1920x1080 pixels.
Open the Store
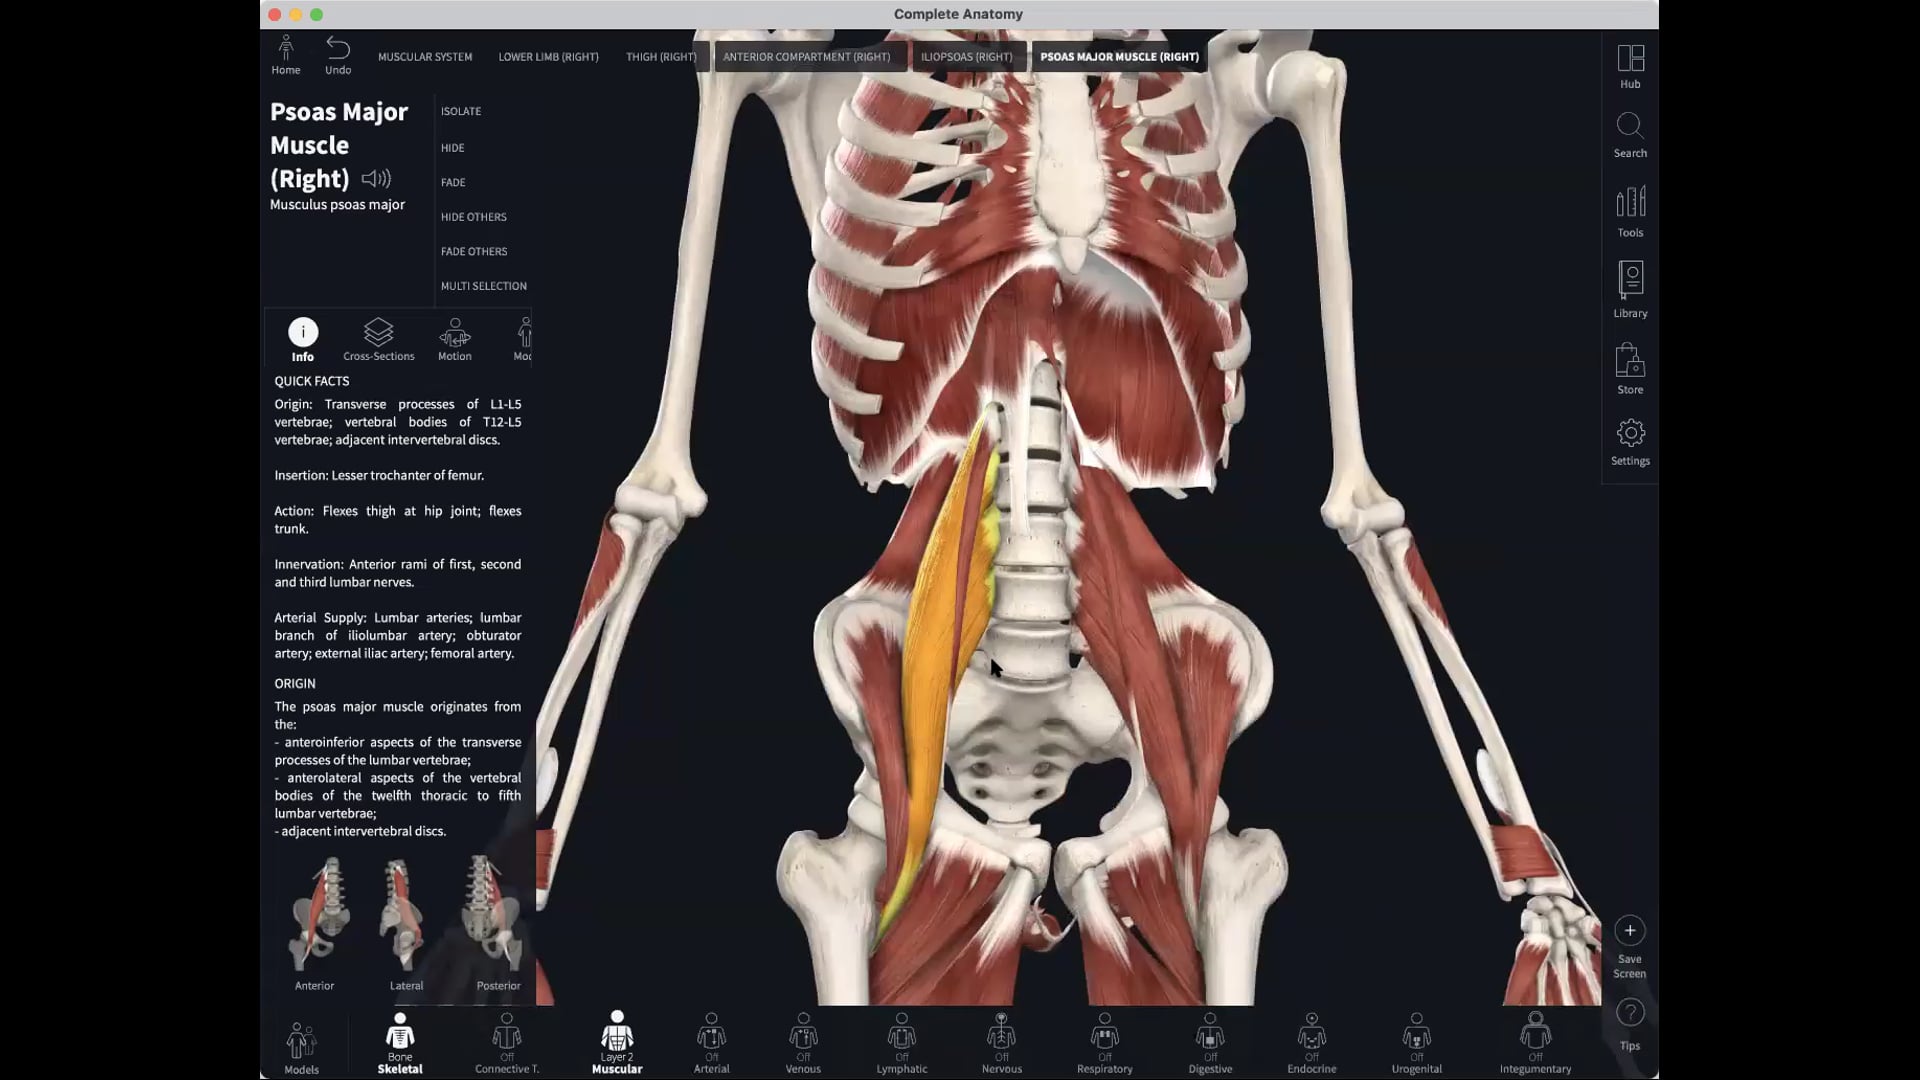point(1630,368)
